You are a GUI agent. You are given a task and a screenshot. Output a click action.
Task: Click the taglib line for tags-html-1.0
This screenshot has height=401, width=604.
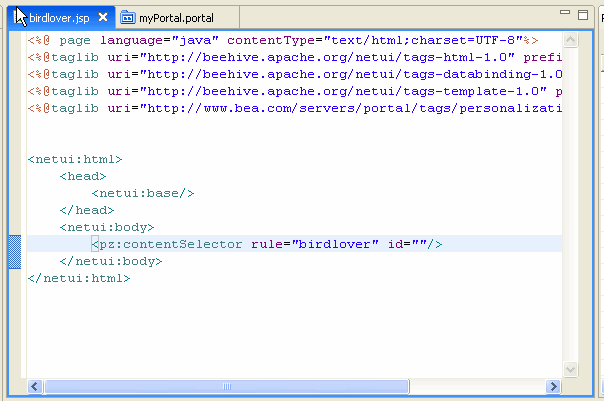(295, 57)
